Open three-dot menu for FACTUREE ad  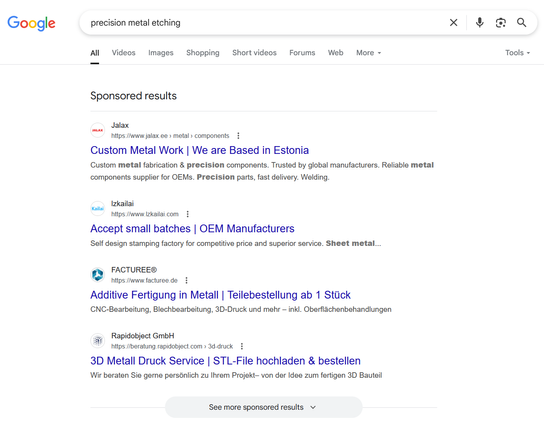pos(187,280)
